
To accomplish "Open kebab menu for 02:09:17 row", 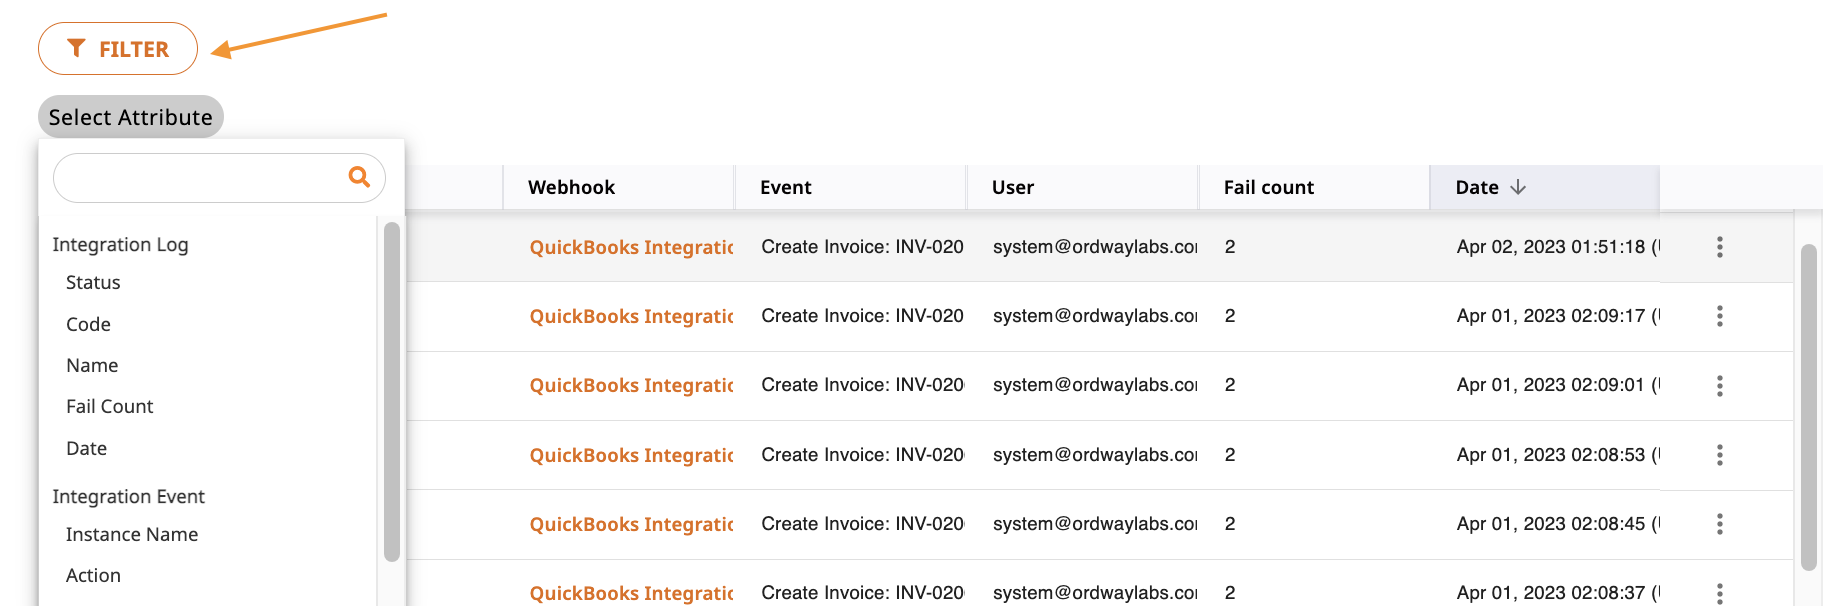I will [x=1719, y=316].
